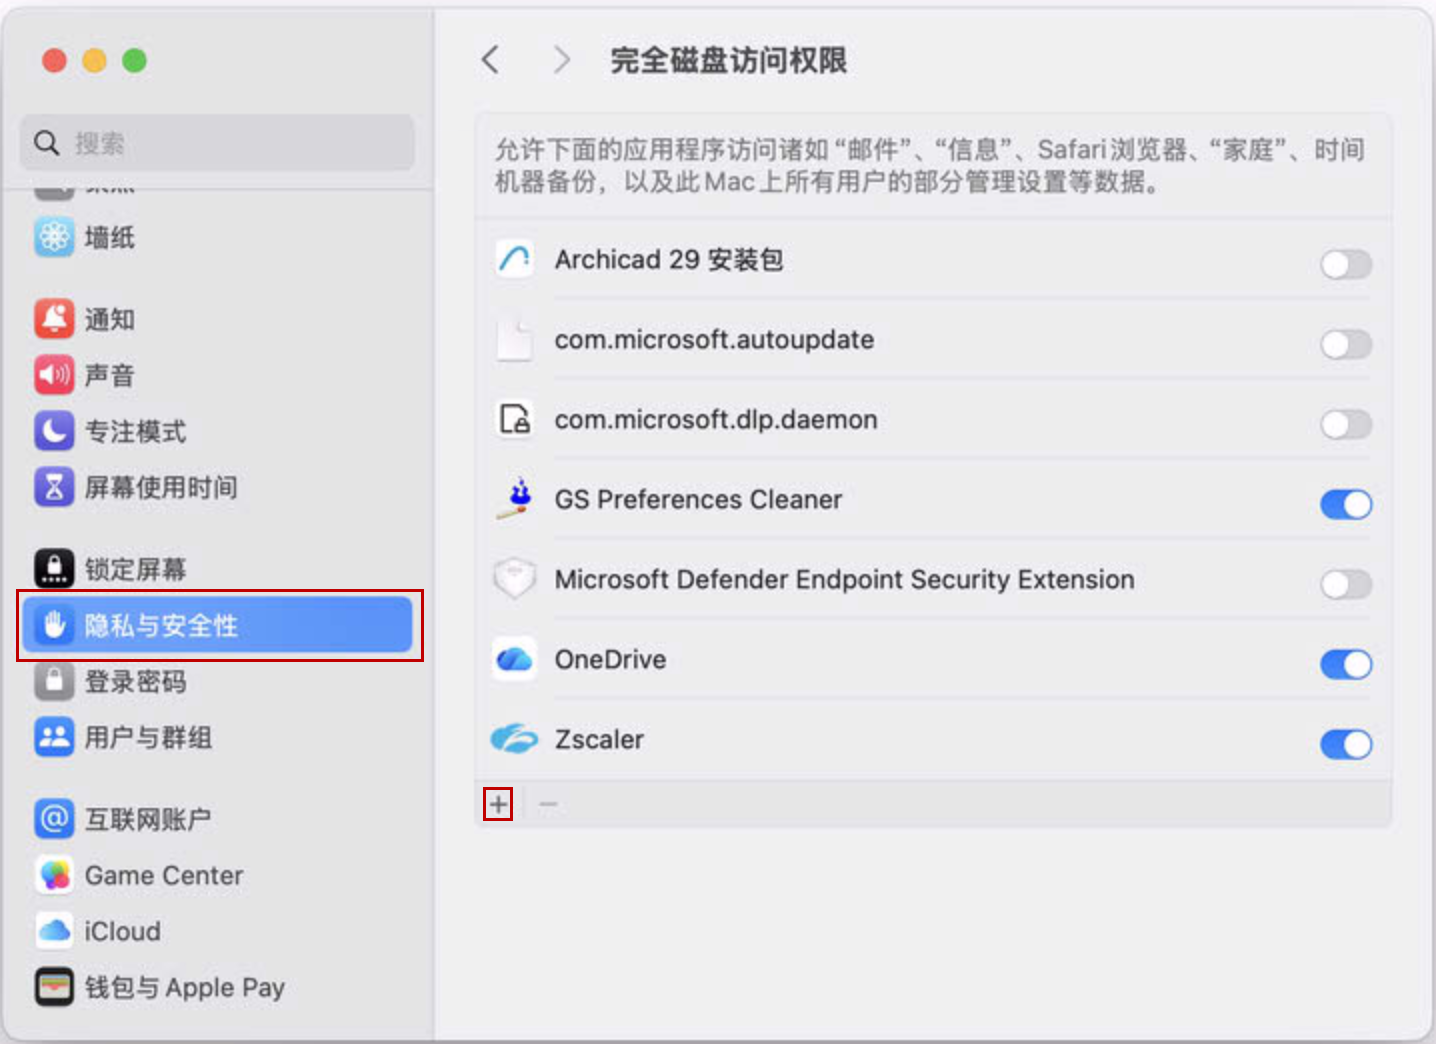Select the Microsoft Defender Endpoint Security Extension text
Viewport: 1436px width, 1044px height.
point(845,580)
